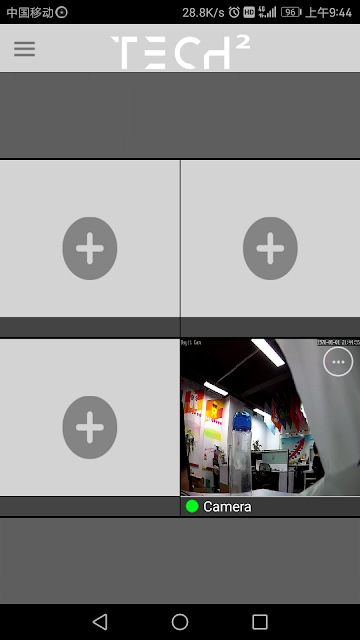
Task: Tap the 上午9:44 clock
Action: 329,12
